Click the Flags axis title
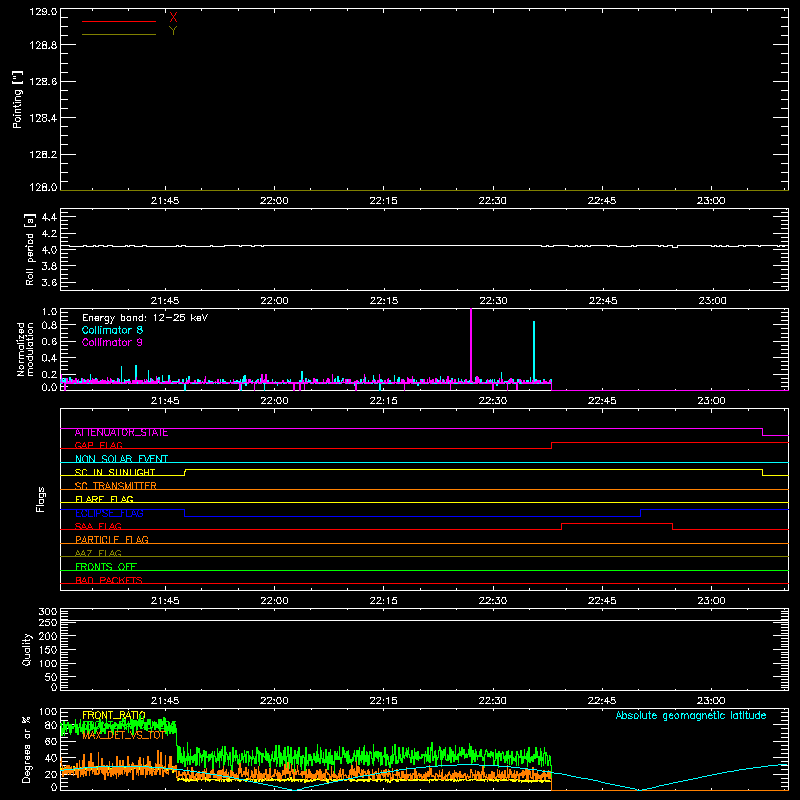The width and height of the screenshot is (800, 800). pyautogui.click(x=41, y=499)
